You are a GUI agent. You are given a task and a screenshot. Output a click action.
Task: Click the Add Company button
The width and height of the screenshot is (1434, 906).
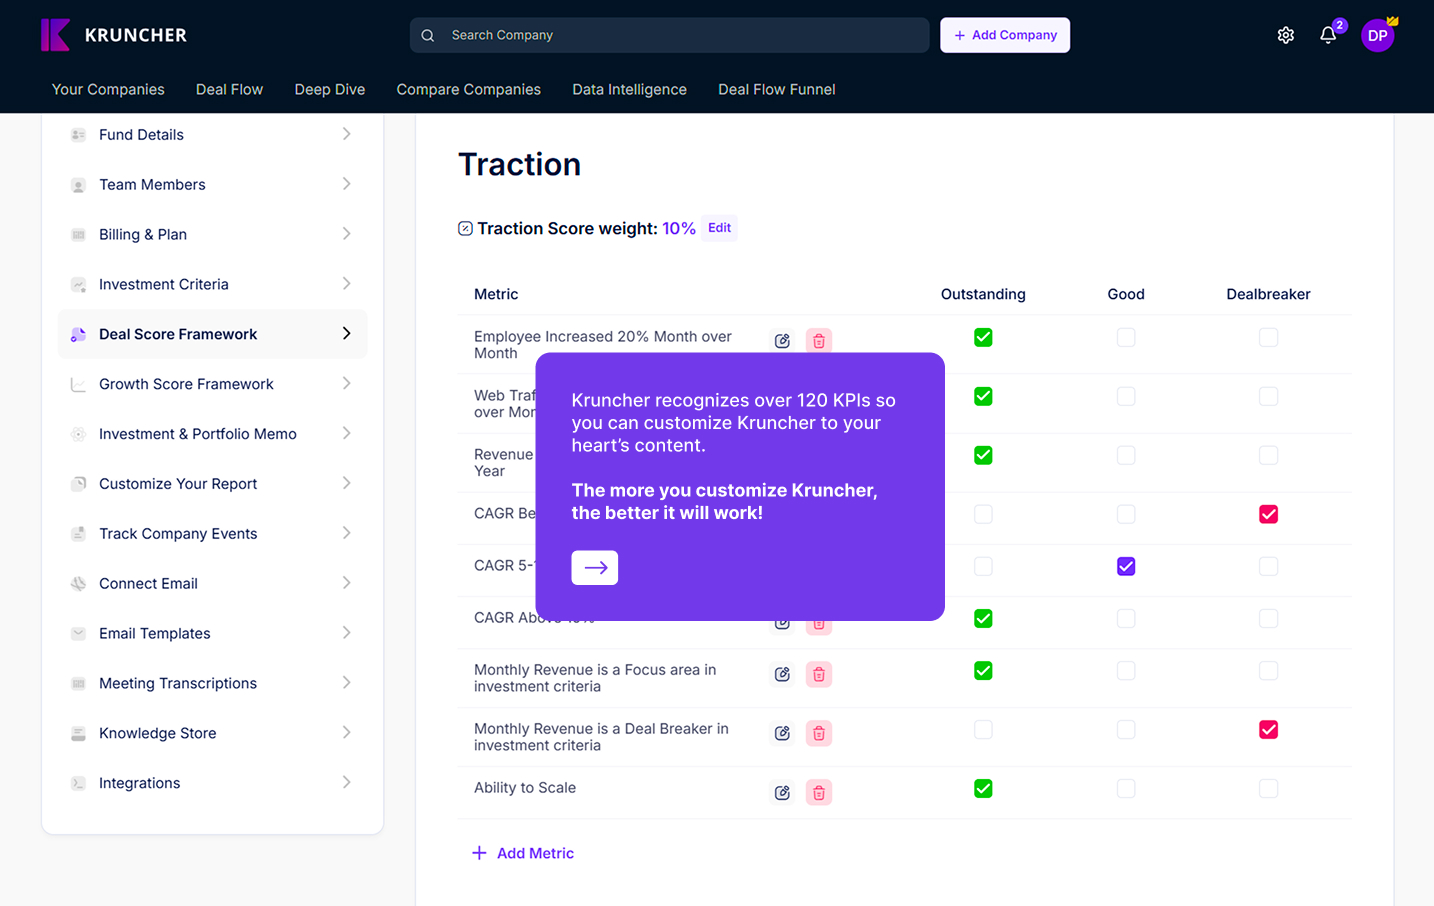click(1004, 35)
